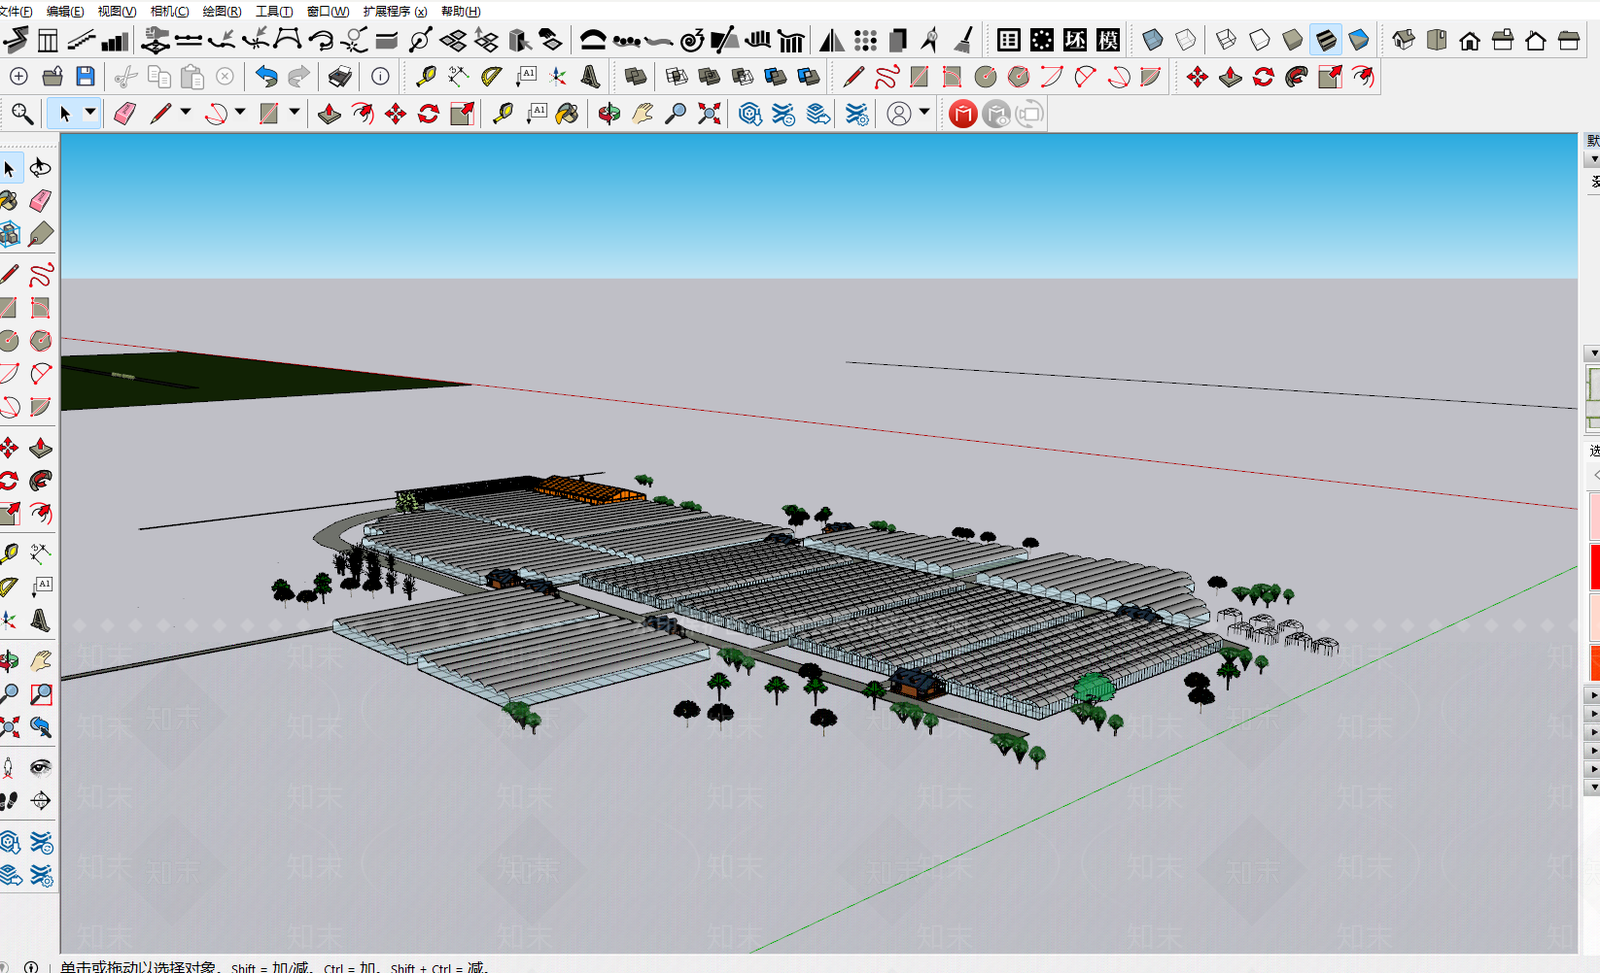
Task: Click the blue Undo arrow
Action: click(x=266, y=76)
